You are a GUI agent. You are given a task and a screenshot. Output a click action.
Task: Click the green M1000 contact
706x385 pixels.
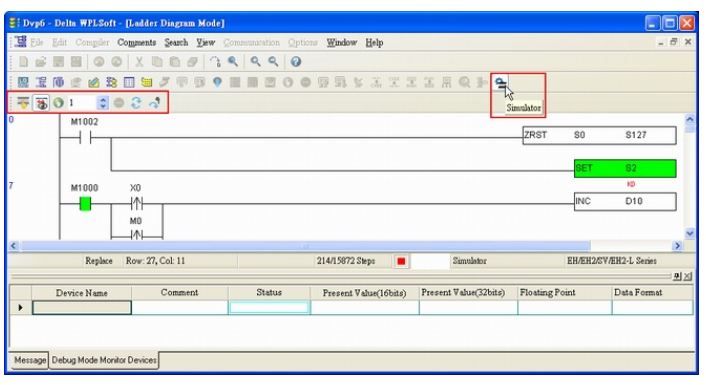[x=85, y=204]
